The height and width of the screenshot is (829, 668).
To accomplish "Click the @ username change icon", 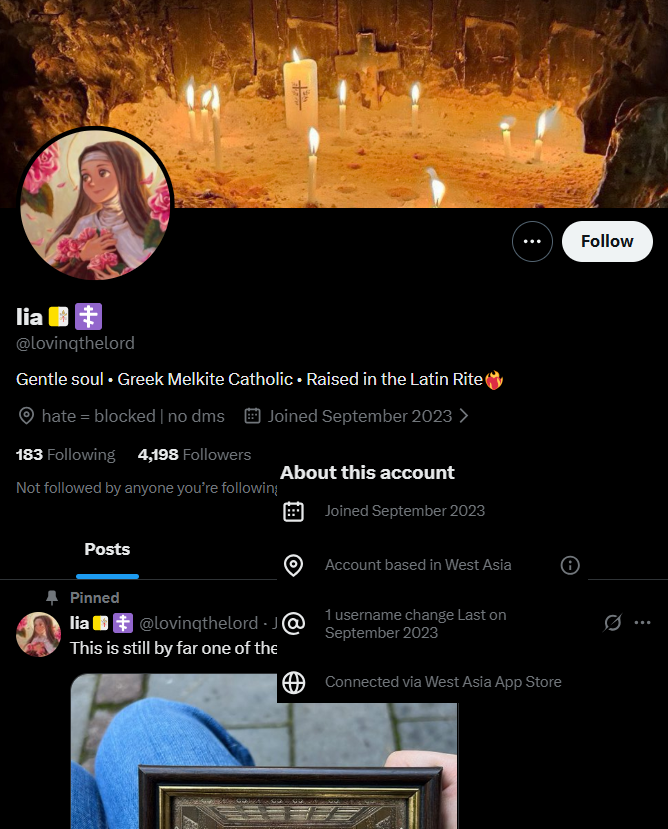I will pos(294,623).
